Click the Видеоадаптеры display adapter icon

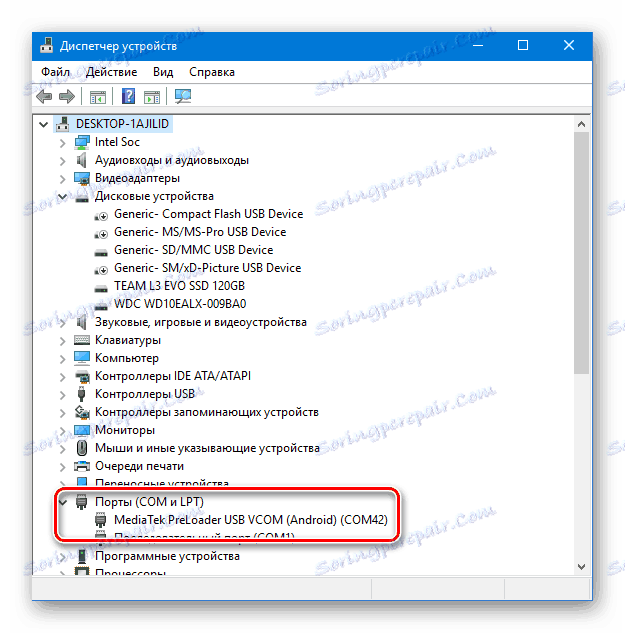(82, 178)
